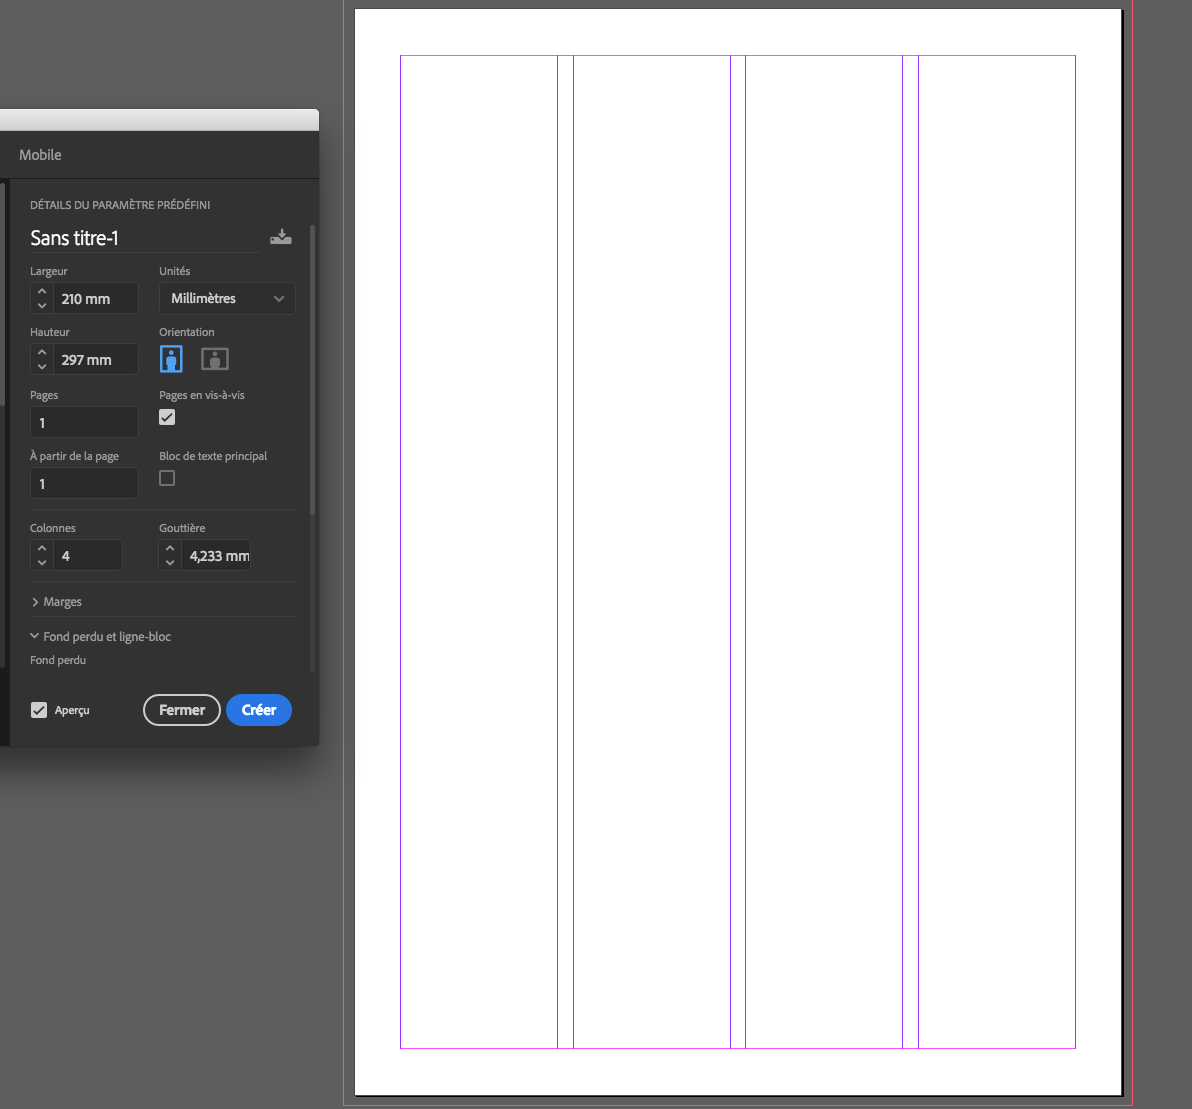
Task: Decrease Gouttière value with down arrow
Action: pos(170,562)
